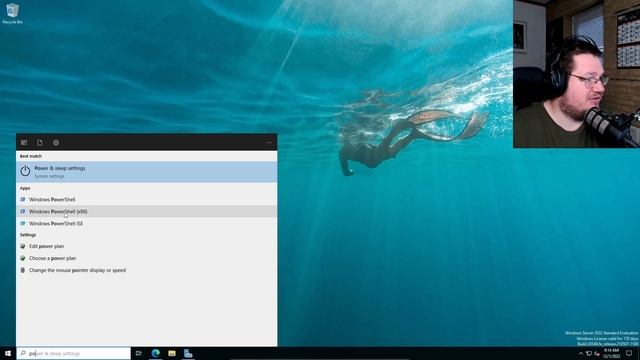Image resolution: width=640 pixels, height=360 pixels.
Task: Open the search panel's more options ellipsis
Action: point(269,142)
